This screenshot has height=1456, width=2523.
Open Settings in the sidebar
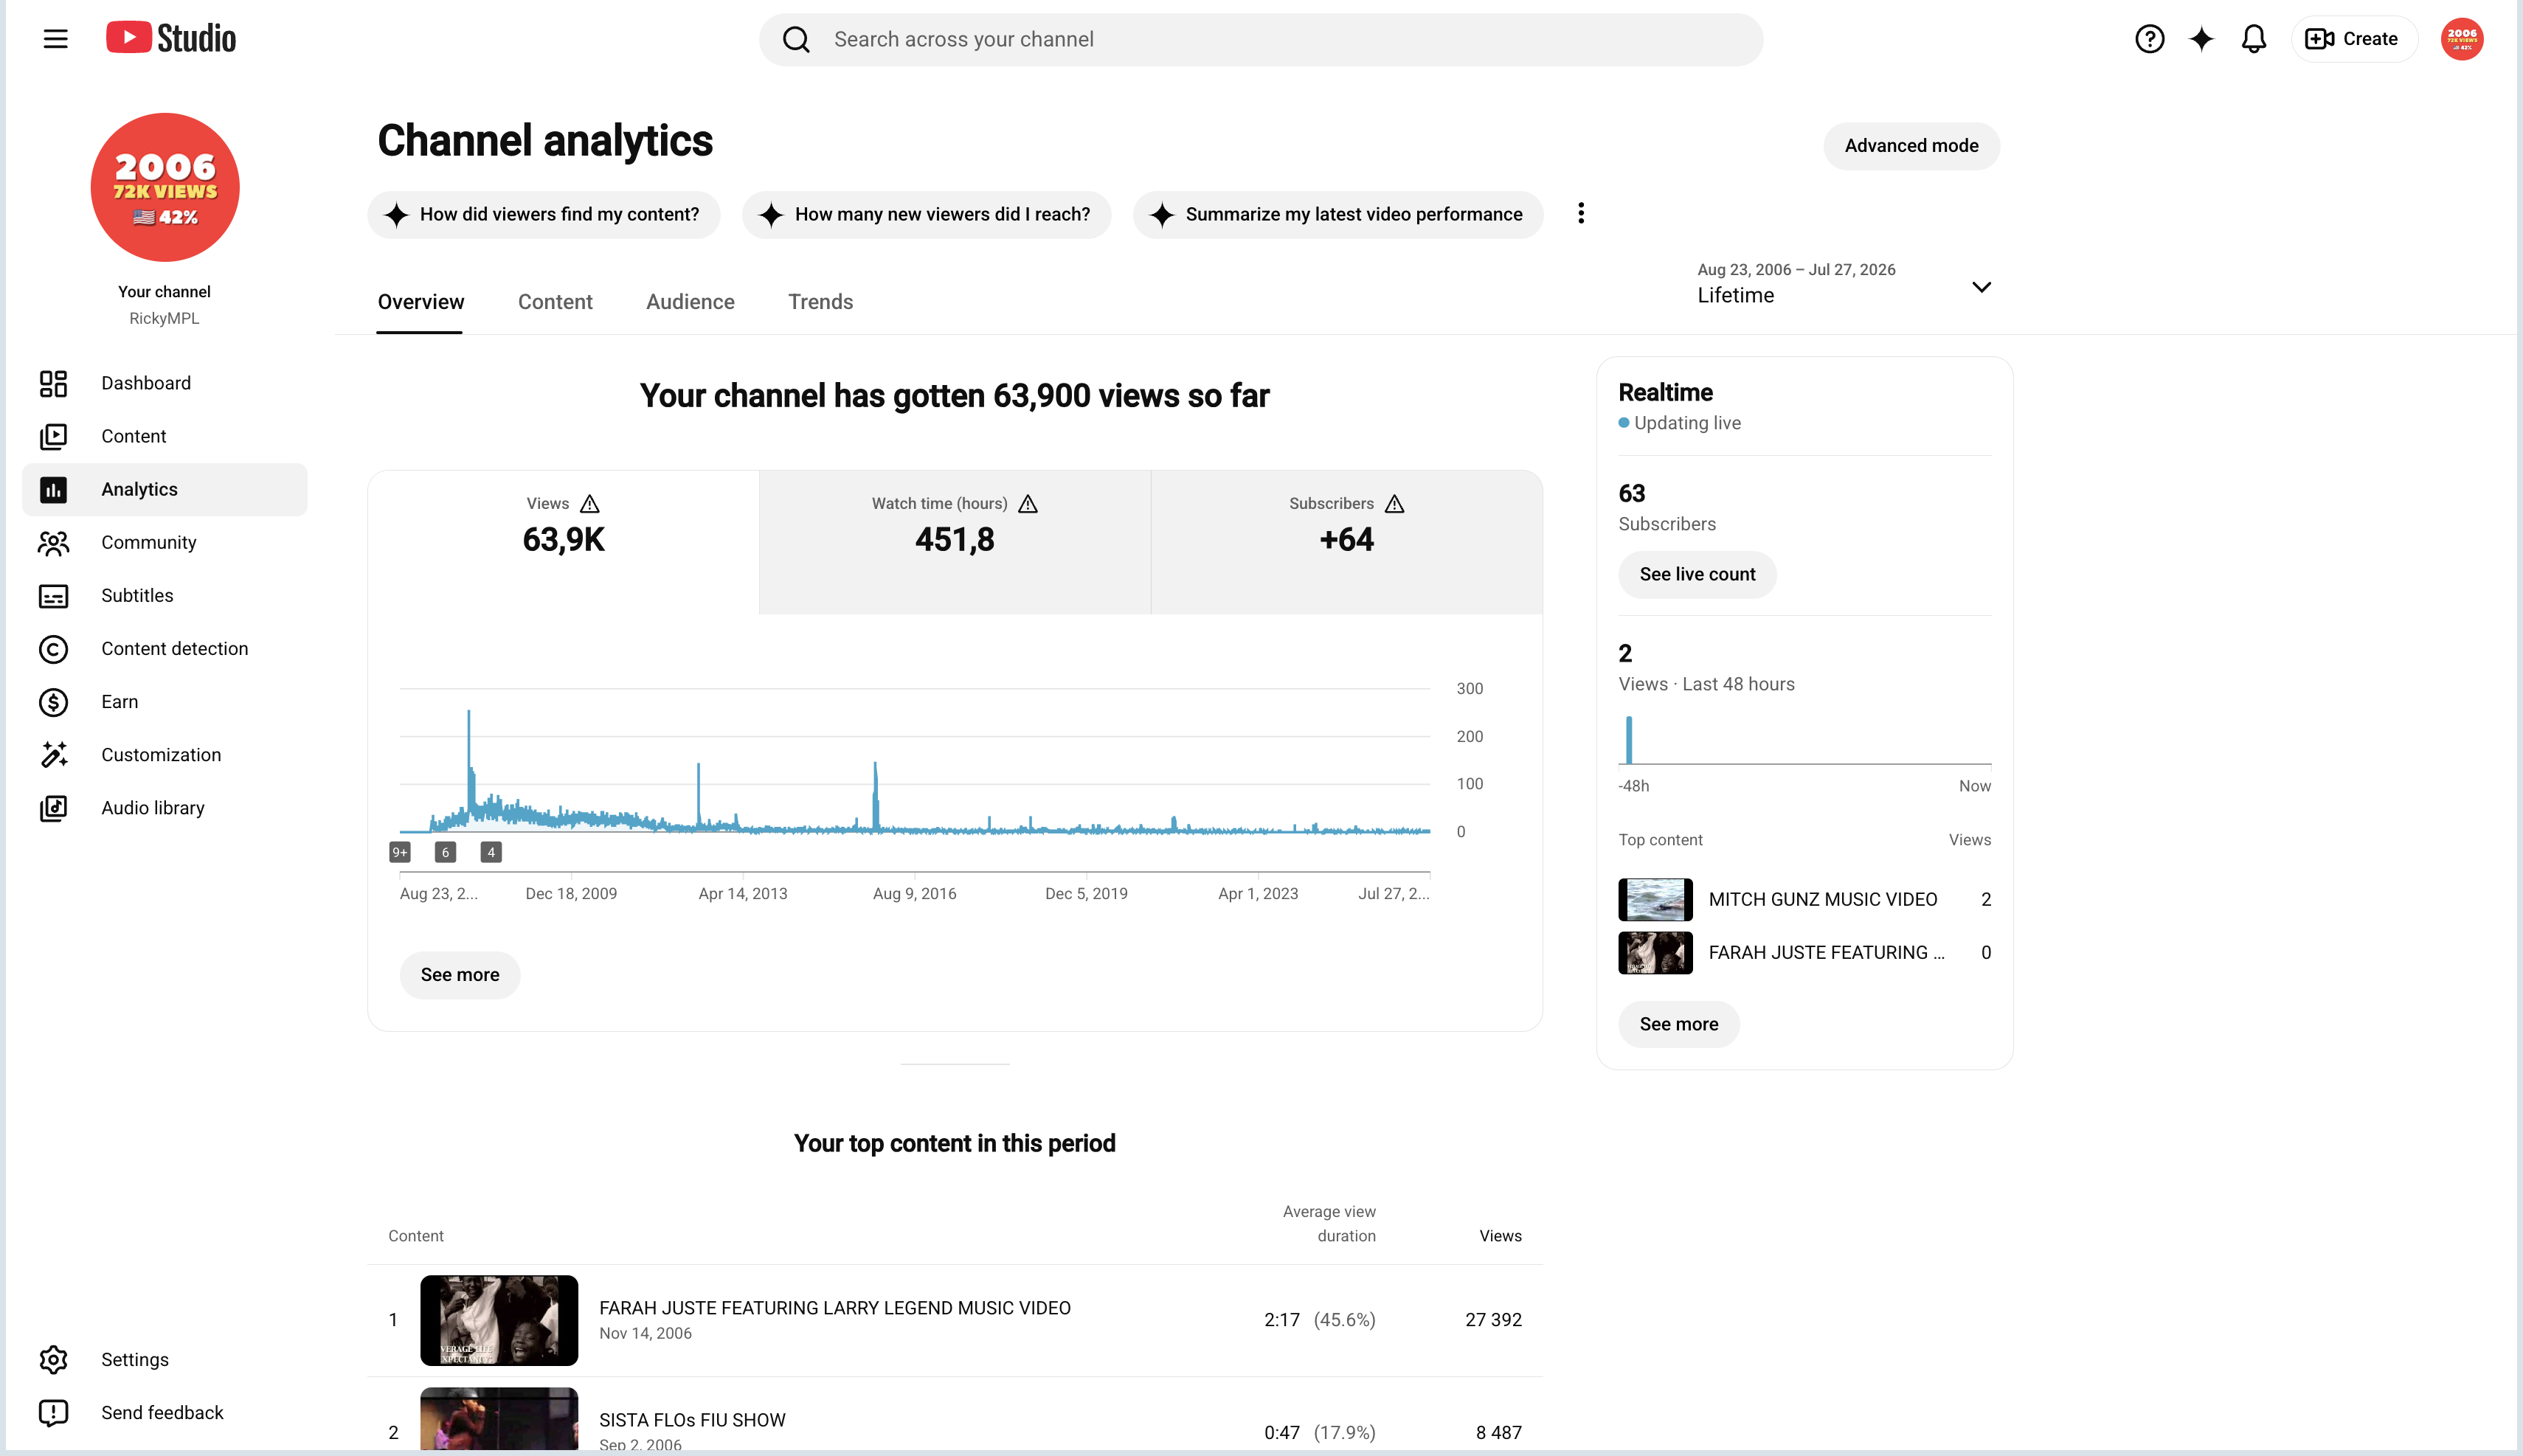165,1359
